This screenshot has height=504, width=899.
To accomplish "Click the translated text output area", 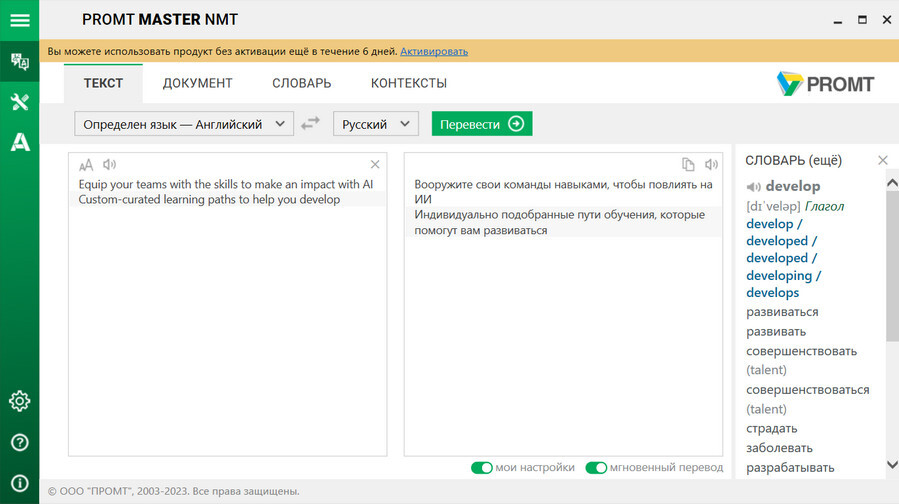I will pos(563,304).
